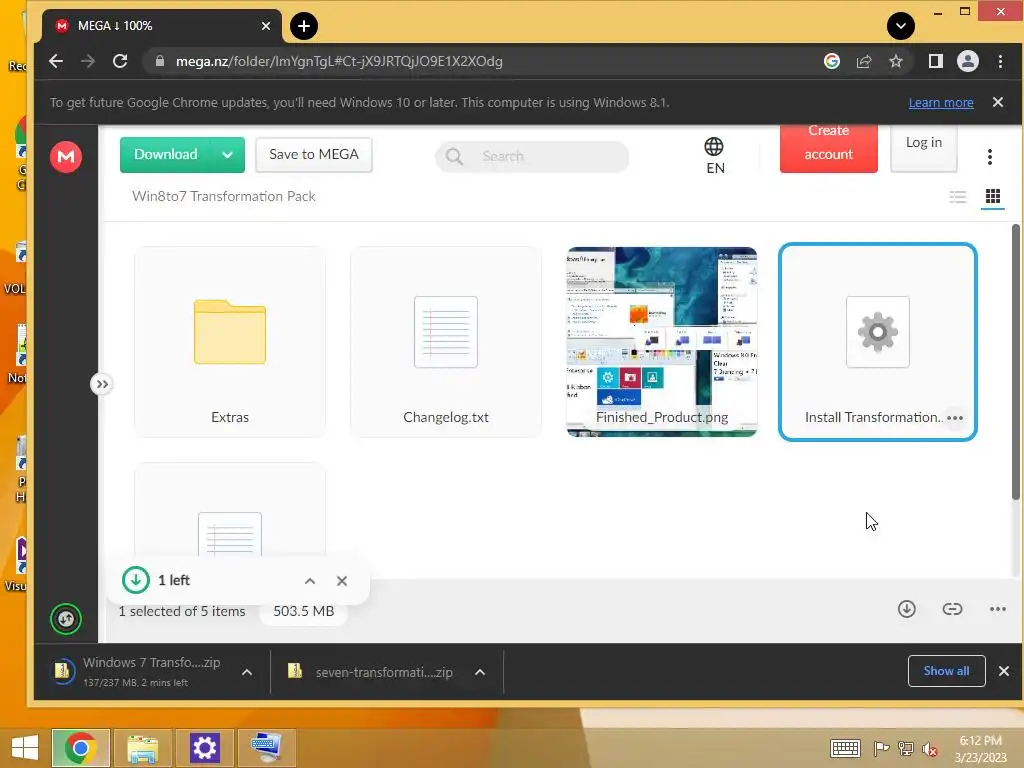Go forward in Chrome
The height and width of the screenshot is (768, 1024).
(x=88, y=61)
